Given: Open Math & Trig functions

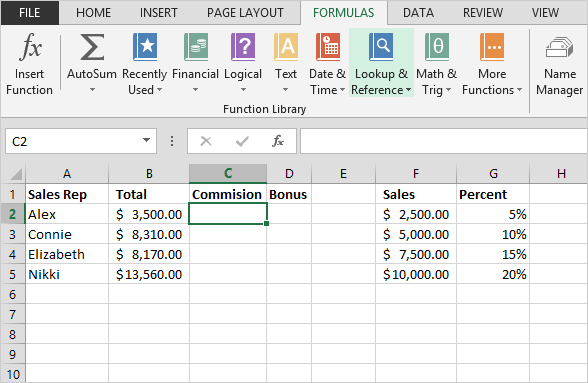Looking at the screenshot, I should click(x=436, y=64).
